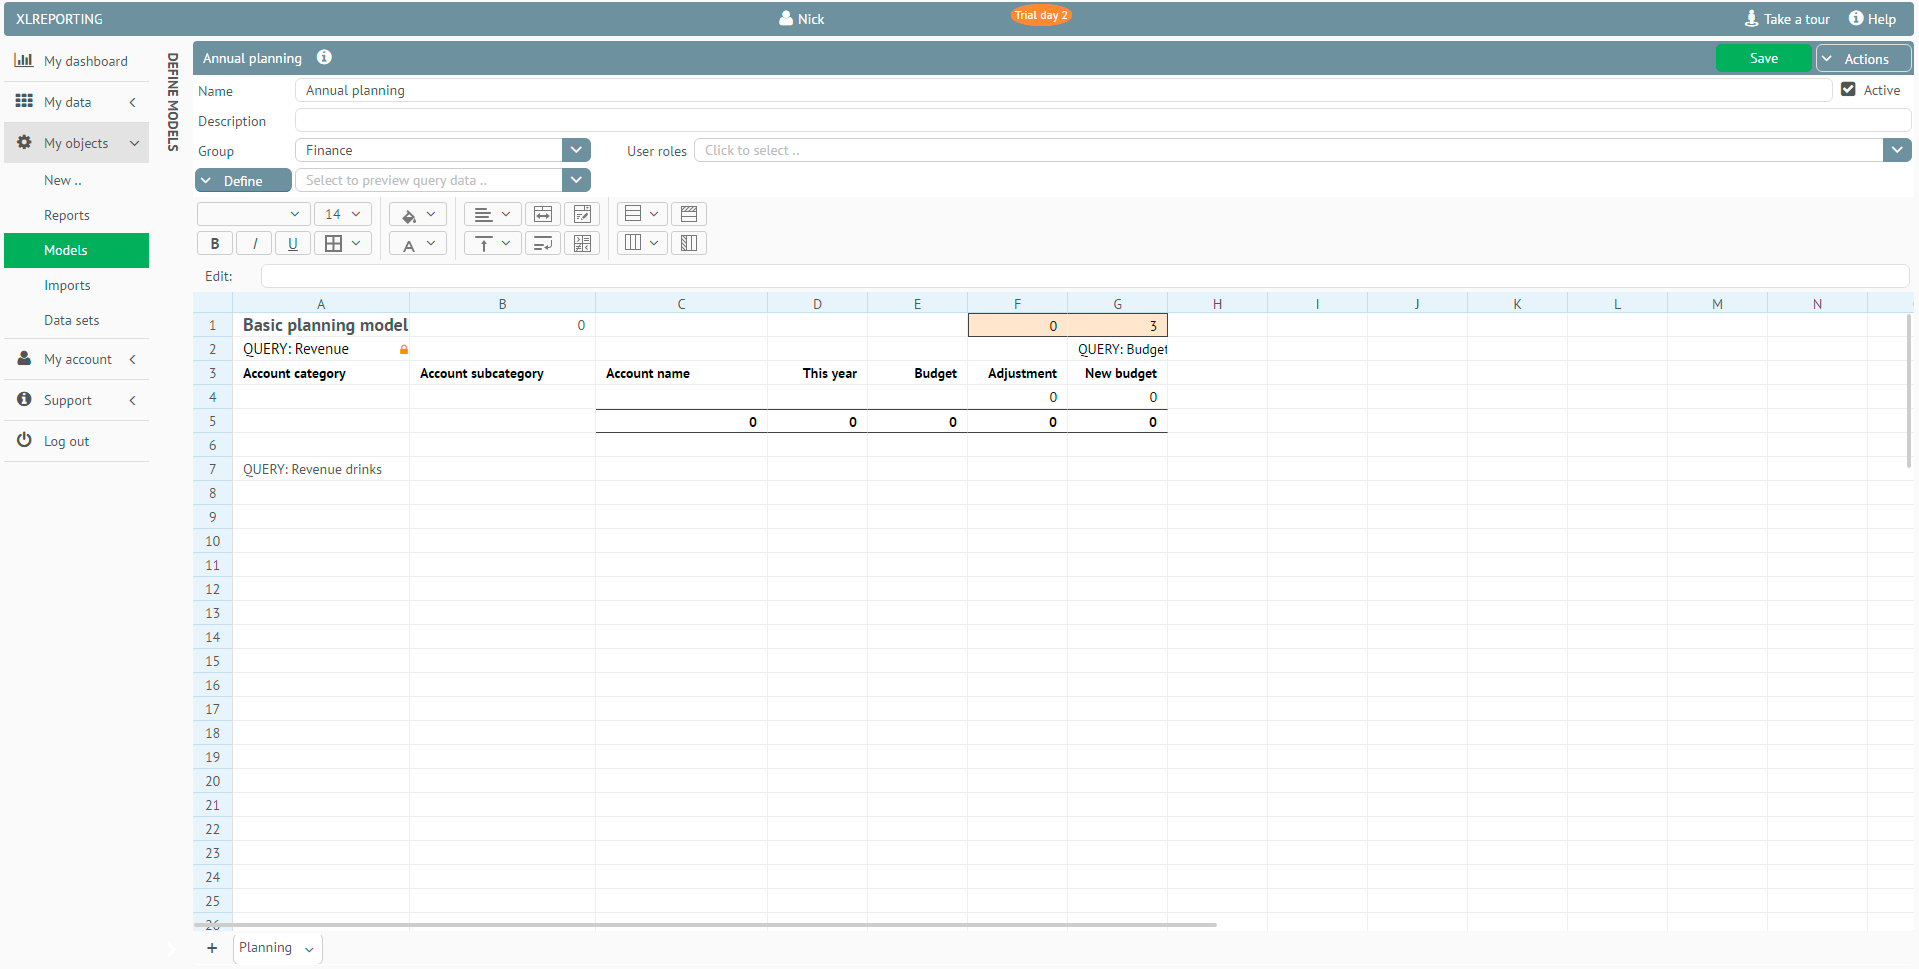Click the green Save button

click(1763, 59)
